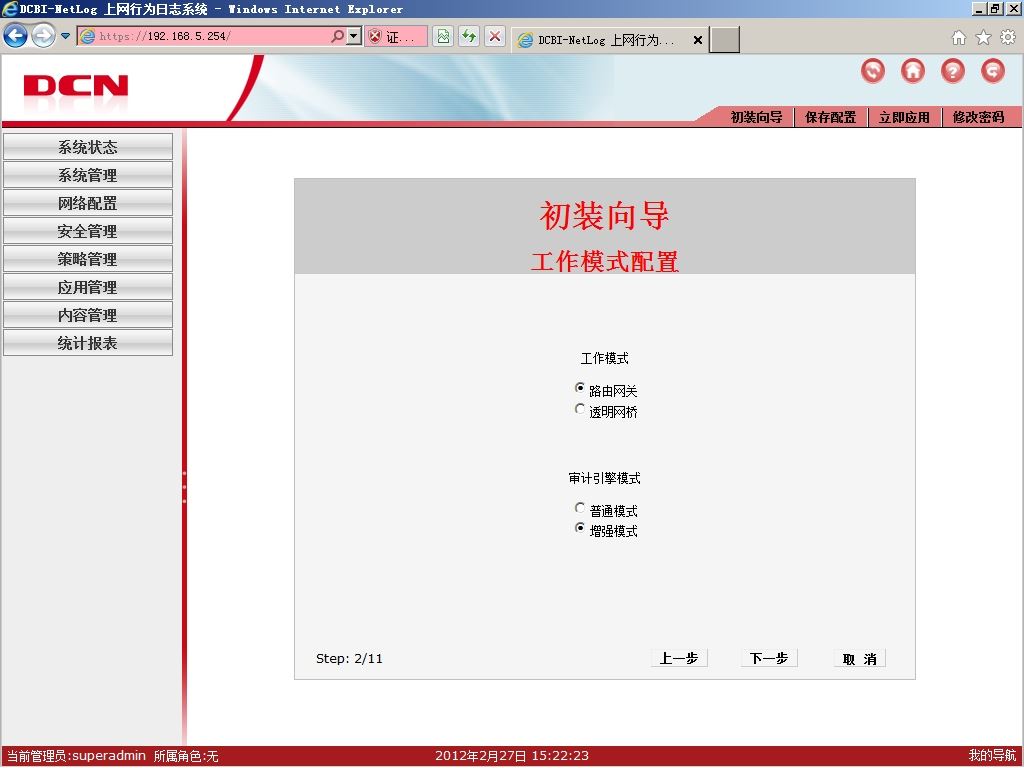Open the browser Favorites star
Screen dimensions: 1024x768
tap(983, 37)
